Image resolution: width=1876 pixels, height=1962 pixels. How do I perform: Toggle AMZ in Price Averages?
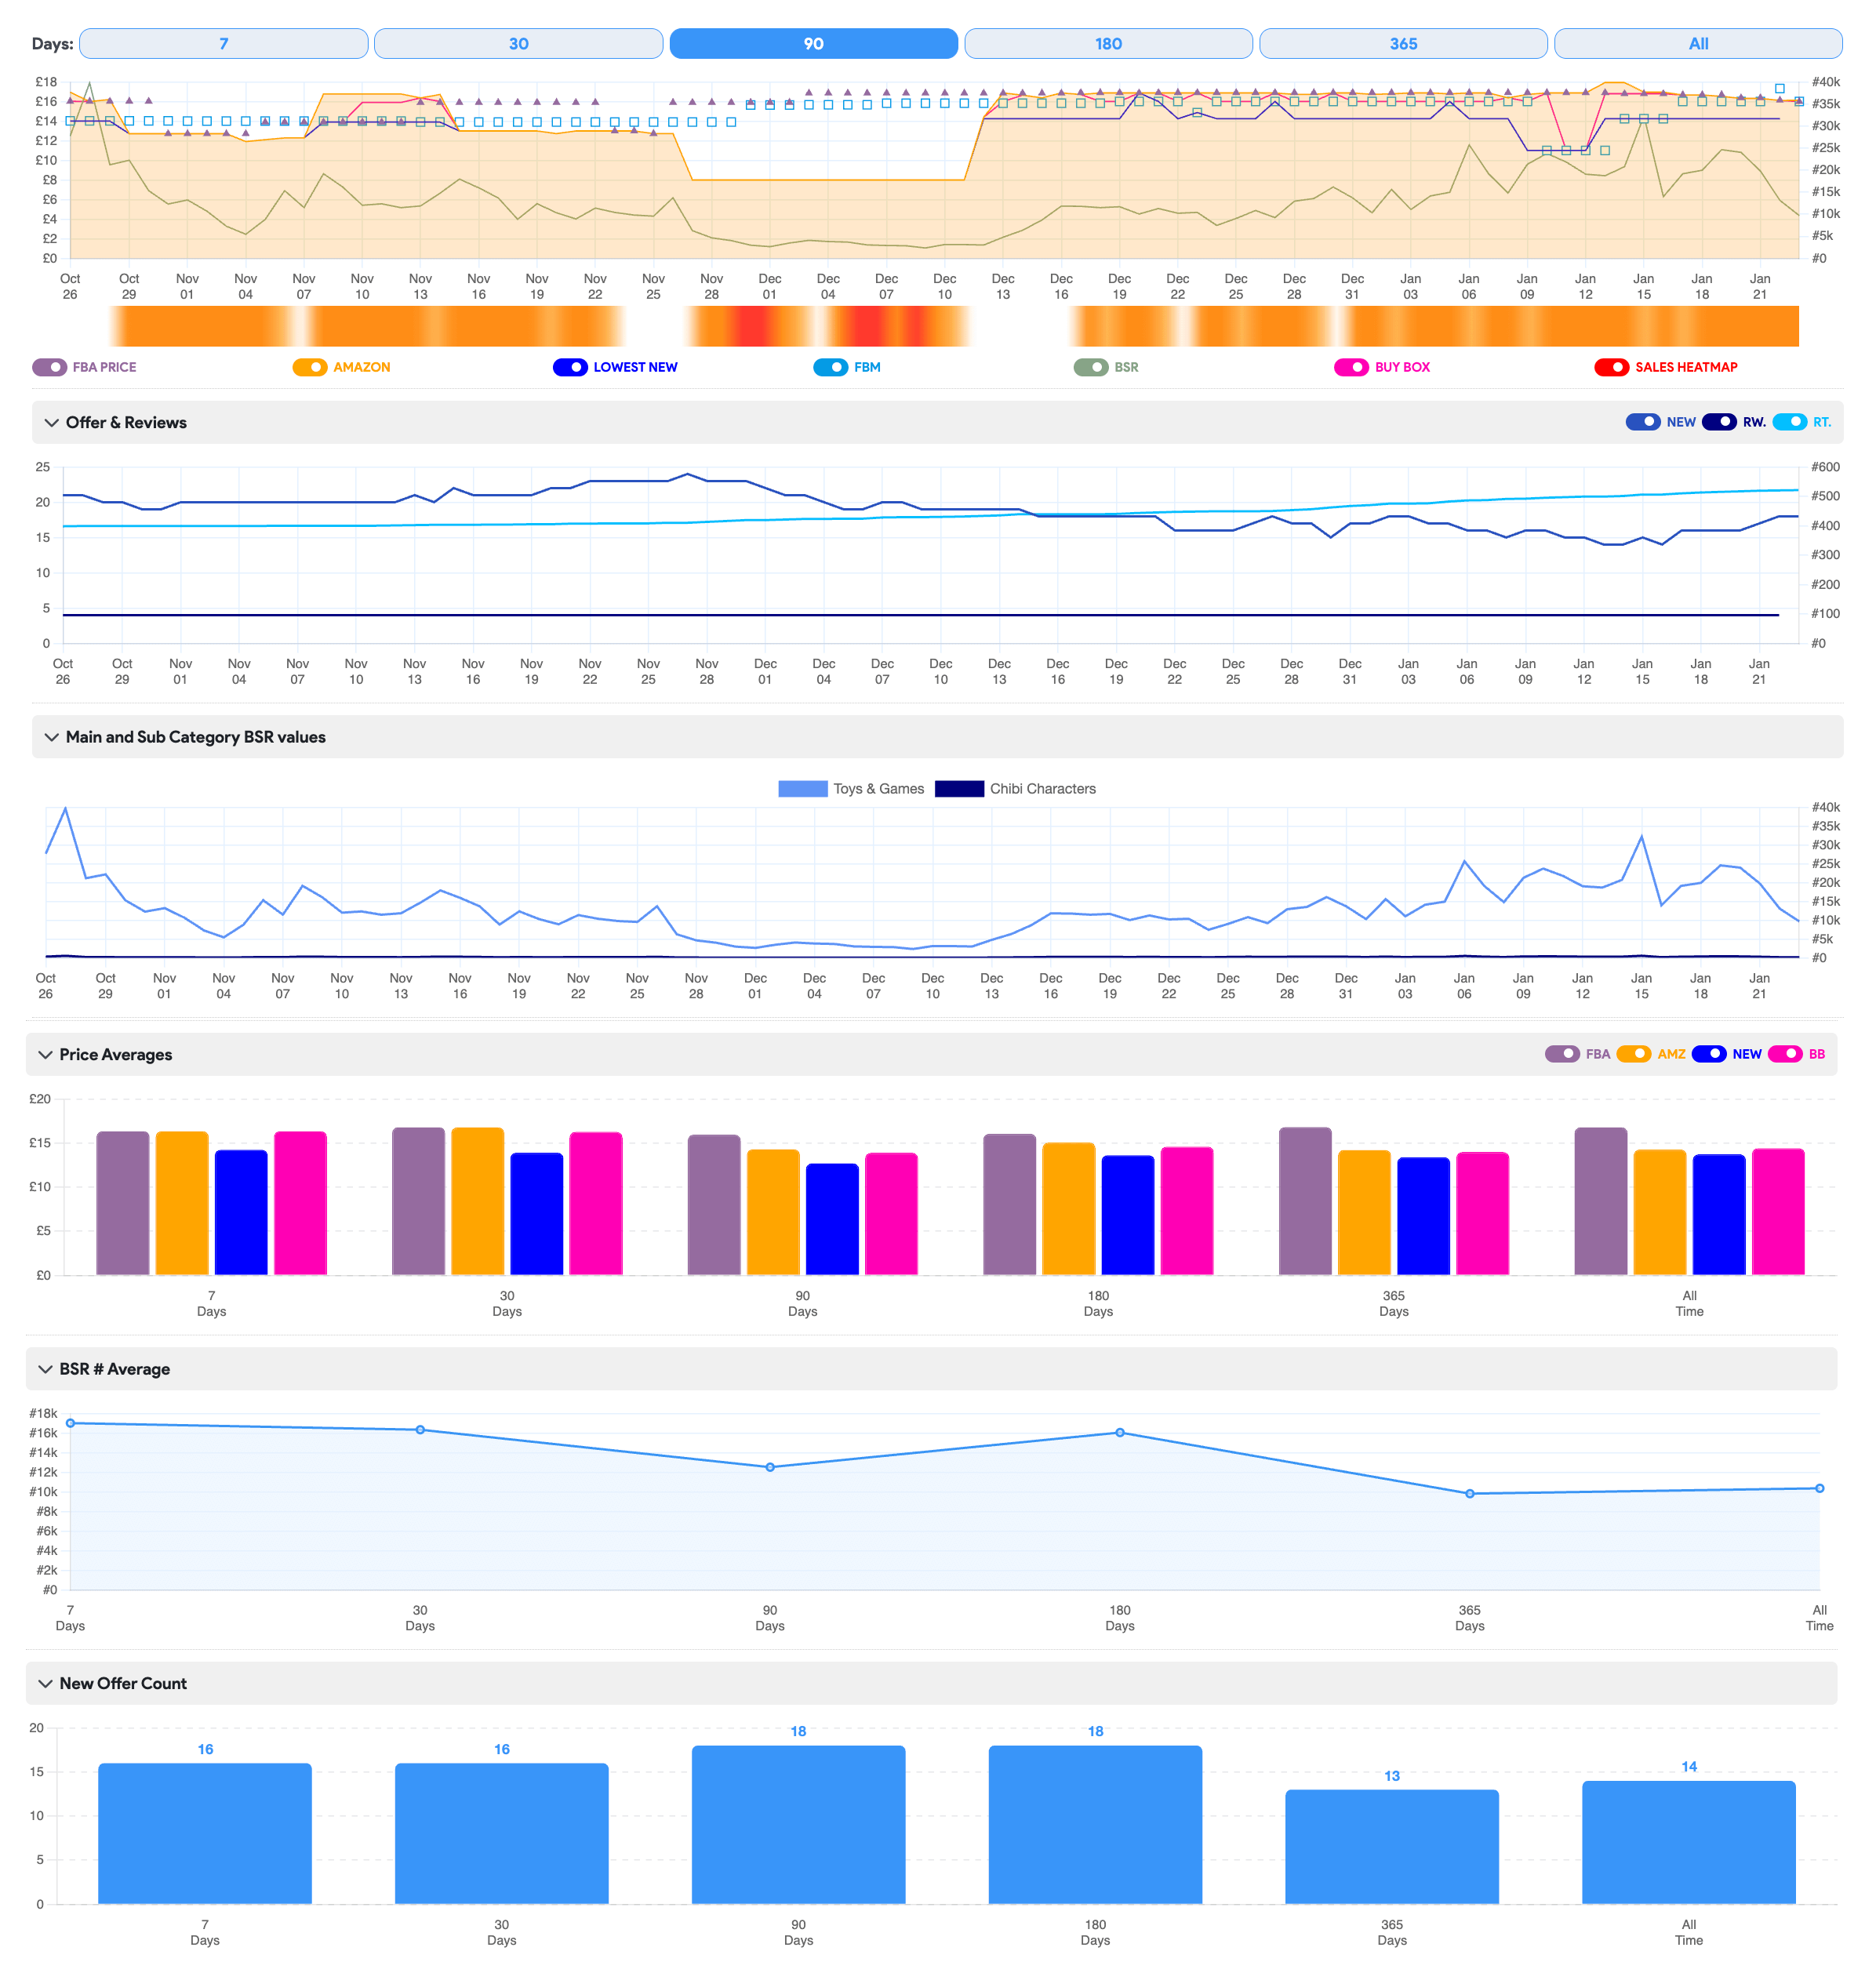[x=1634, y=1054]
